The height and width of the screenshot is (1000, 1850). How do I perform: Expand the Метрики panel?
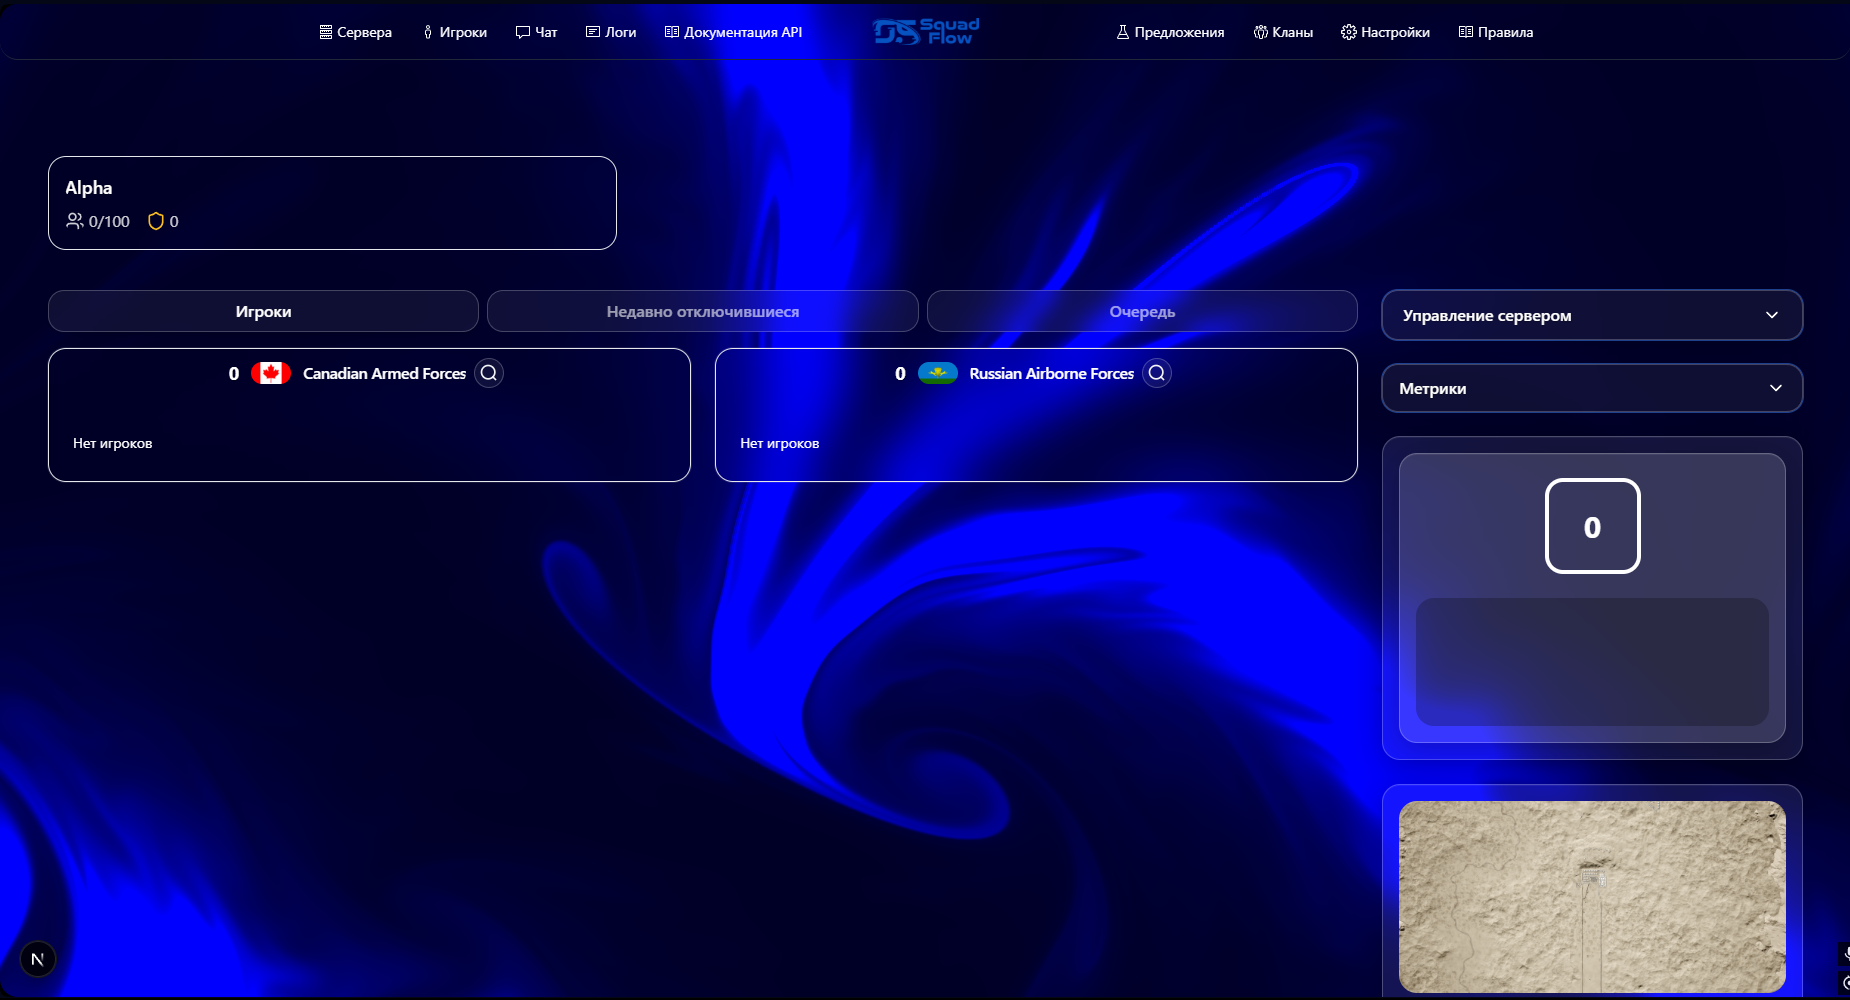pos(1592,388)
